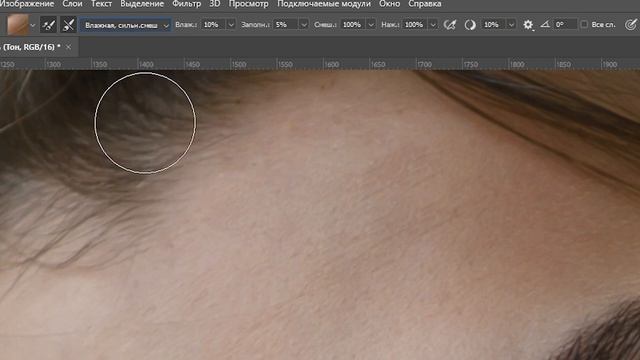The height and width of the screenshot is (360, 640).
Task: Click the smoothing 10% value field
Action: pyautogui.click(x=493, y=25)
